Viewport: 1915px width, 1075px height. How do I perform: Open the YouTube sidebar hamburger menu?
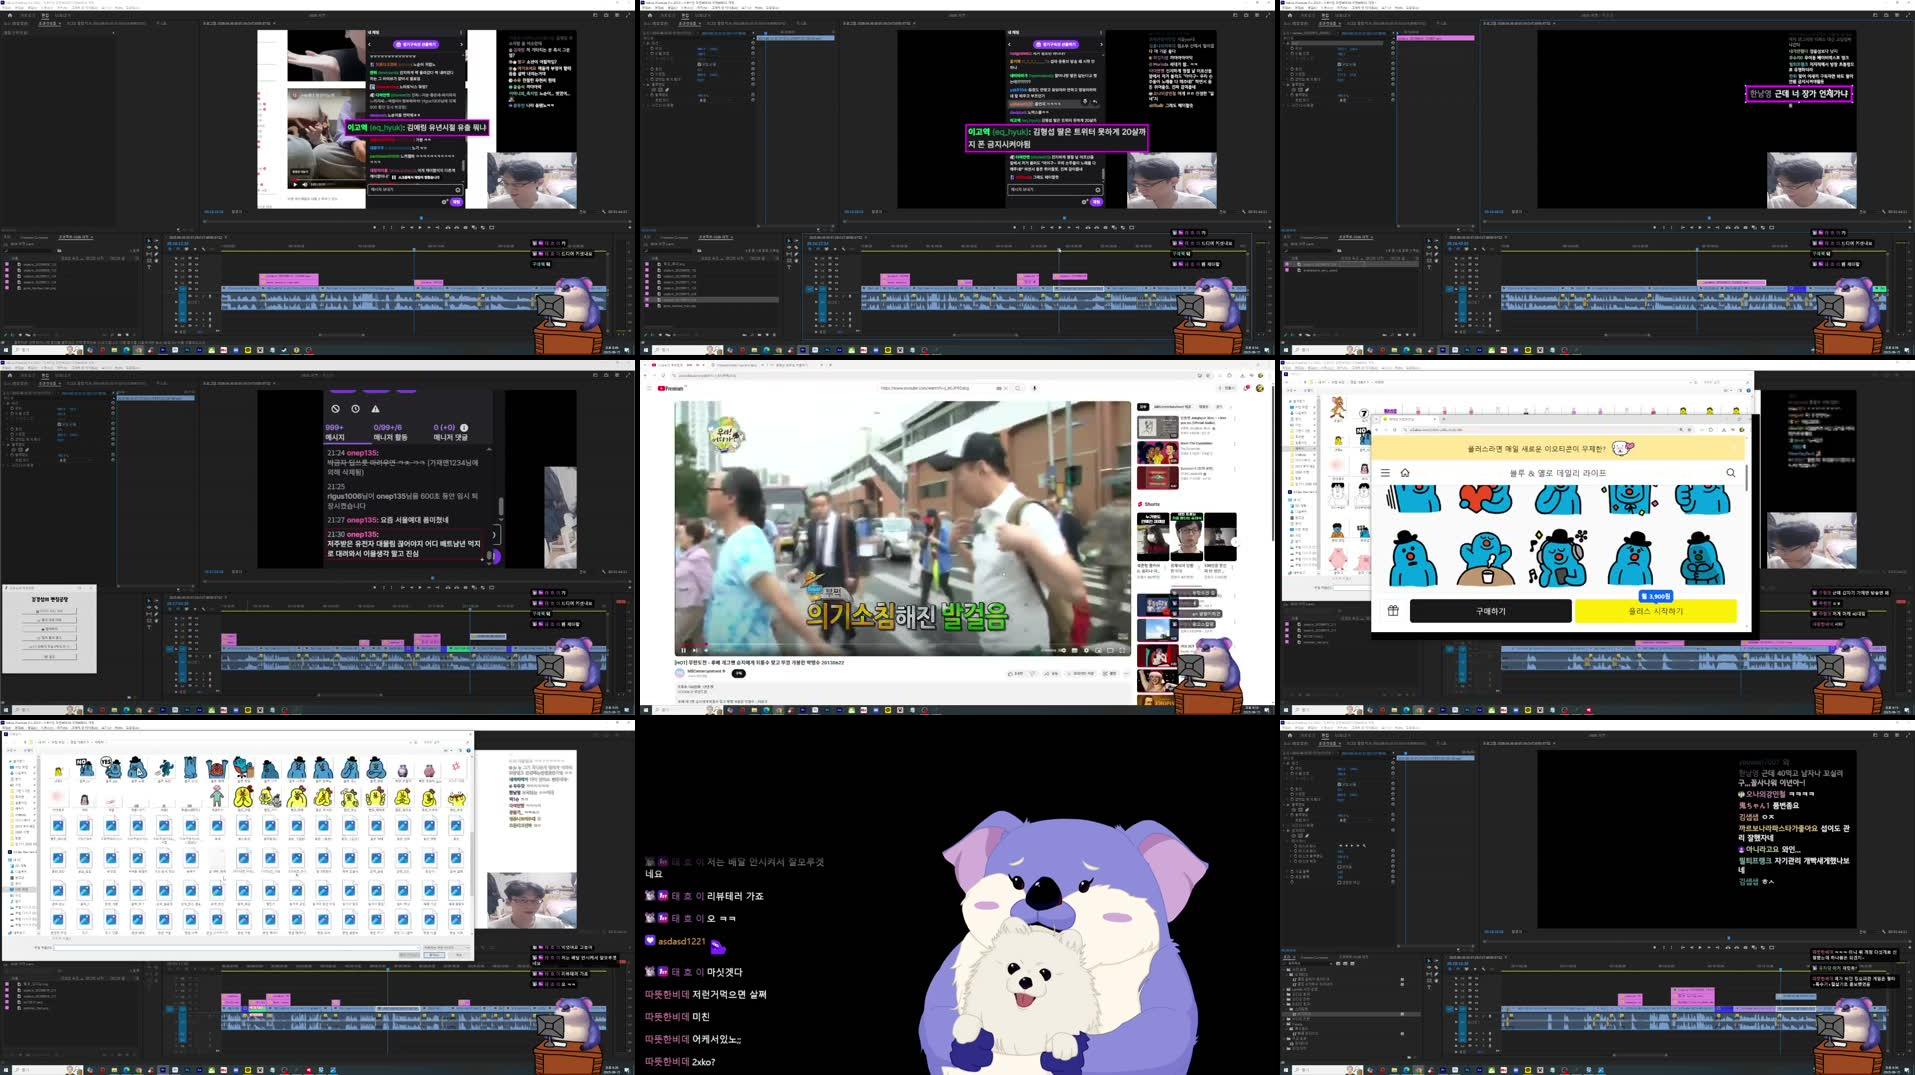(649, 388)
